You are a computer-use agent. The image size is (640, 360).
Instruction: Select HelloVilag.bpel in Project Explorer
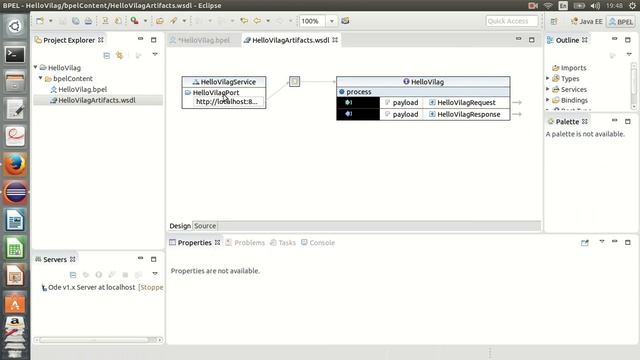tap(82, 89)
